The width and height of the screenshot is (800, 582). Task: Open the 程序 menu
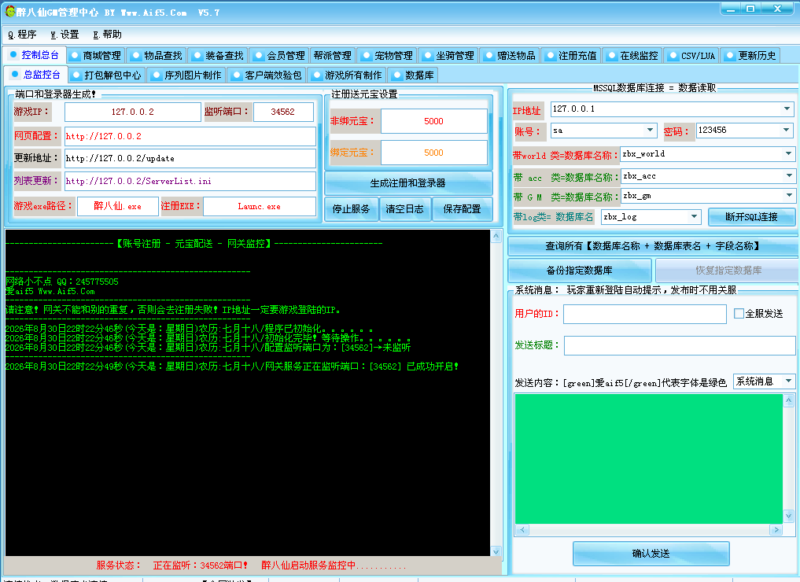pyautogui.click(x=22, y=35)
